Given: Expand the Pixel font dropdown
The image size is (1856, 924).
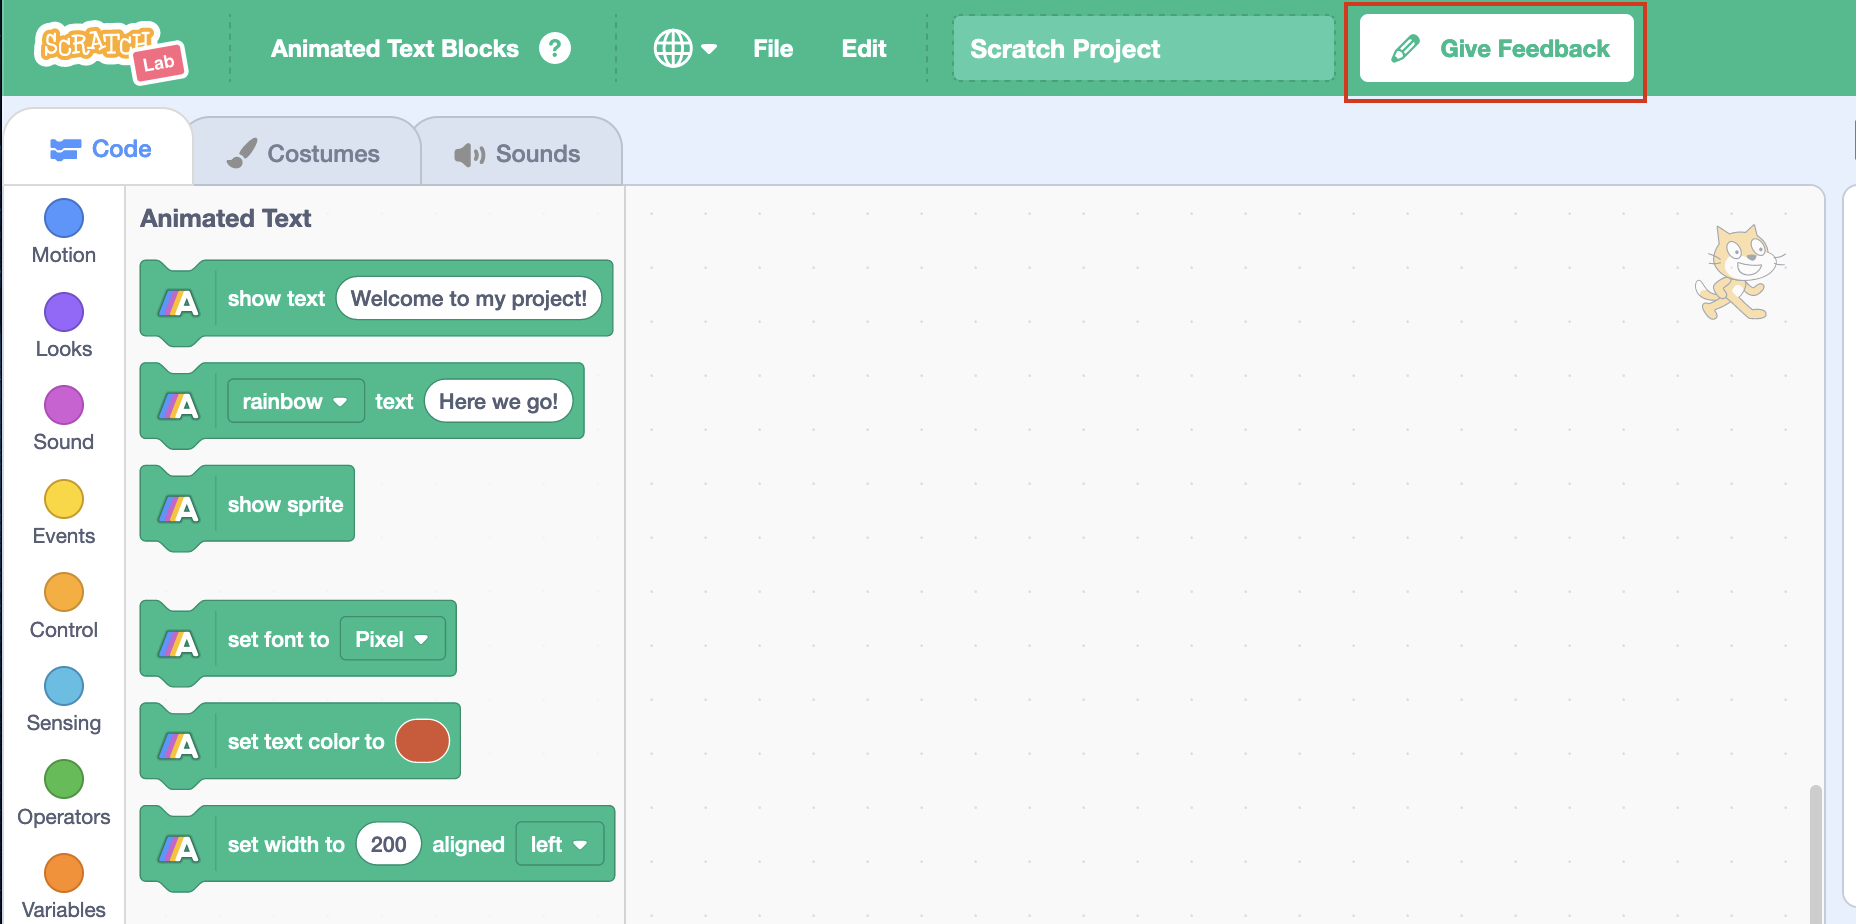Looking at the screenshot, I should click(x=392, y=640).
